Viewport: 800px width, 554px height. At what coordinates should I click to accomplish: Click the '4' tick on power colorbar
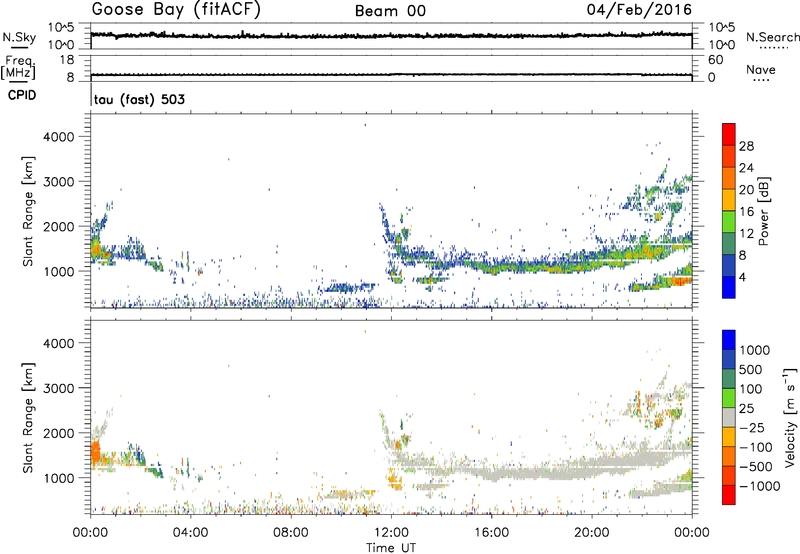(742, 277)
